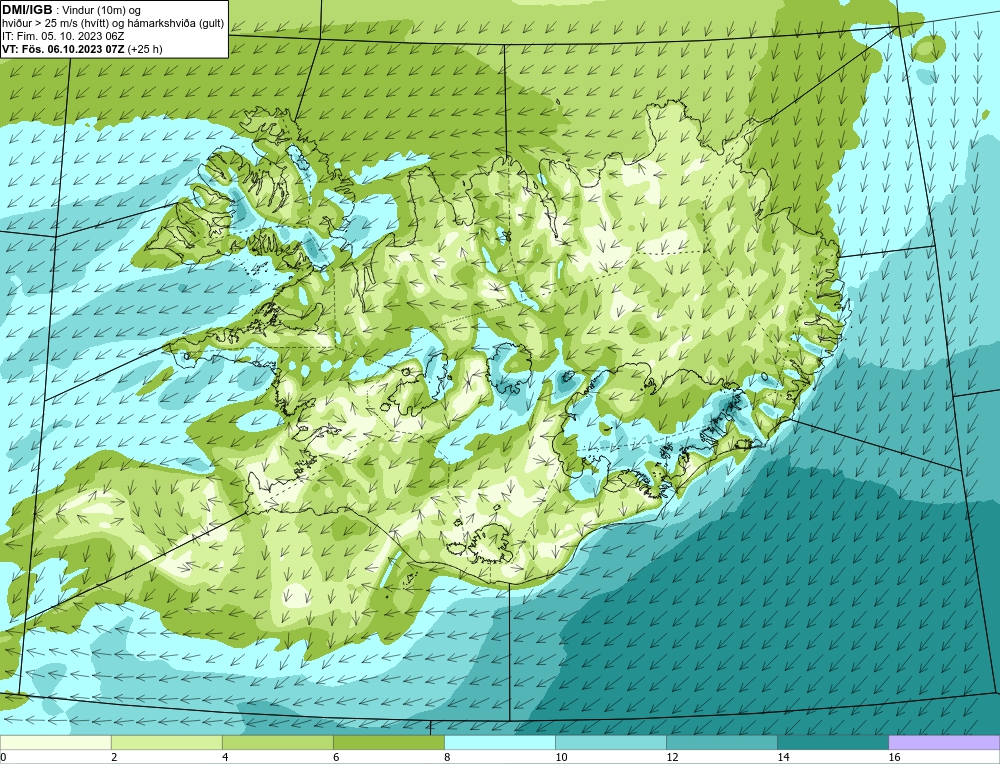
Task: Click the 14–16 m/s dark teal legend swatch
Action: point(832,742)
